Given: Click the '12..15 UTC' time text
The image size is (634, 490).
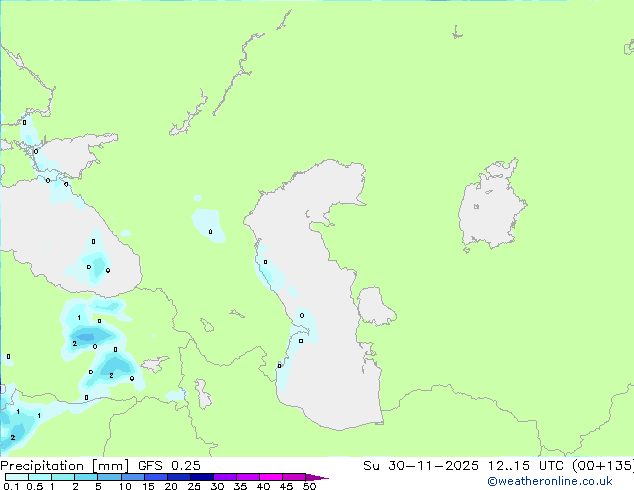Looking at the screenshot, I should click(525, 466).
